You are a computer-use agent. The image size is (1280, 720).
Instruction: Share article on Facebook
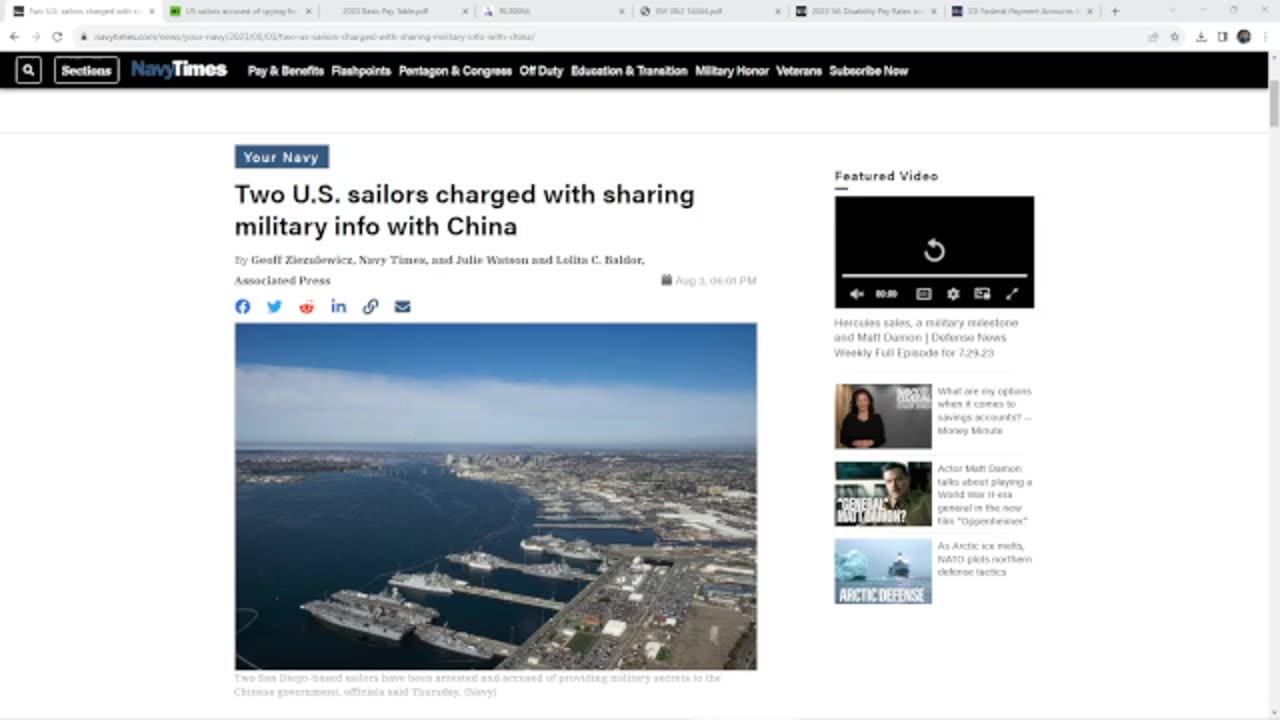click(x=243, y=307)
